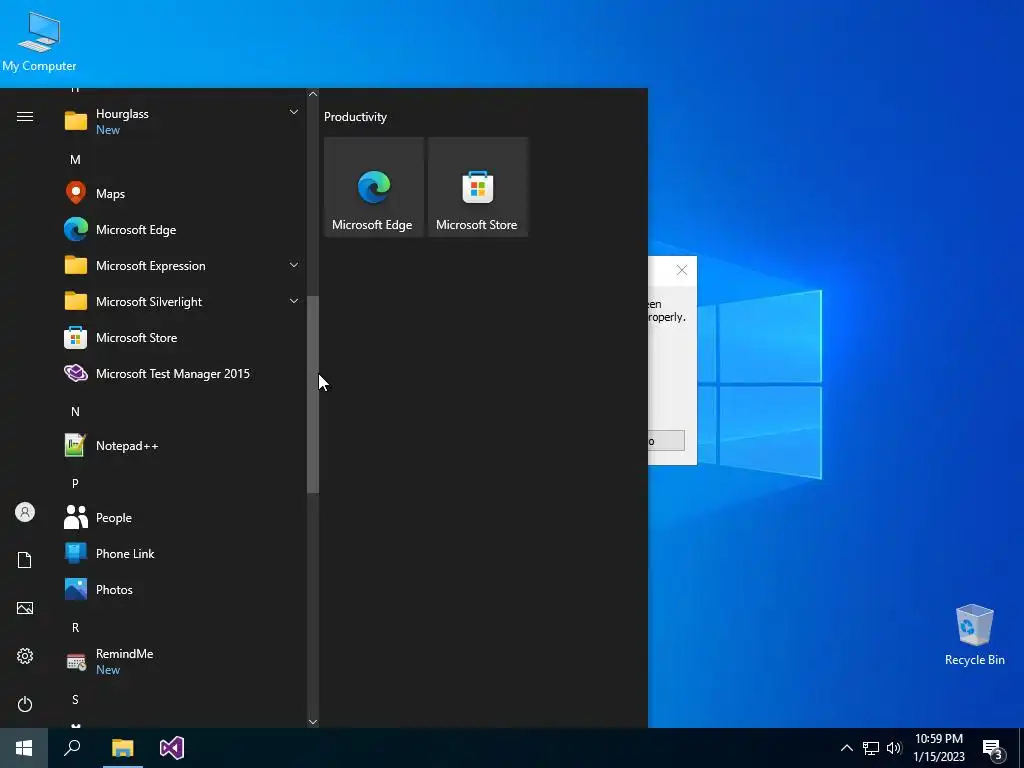
Task: Open taskbar Search magnifier
Action: coord(72,748)
